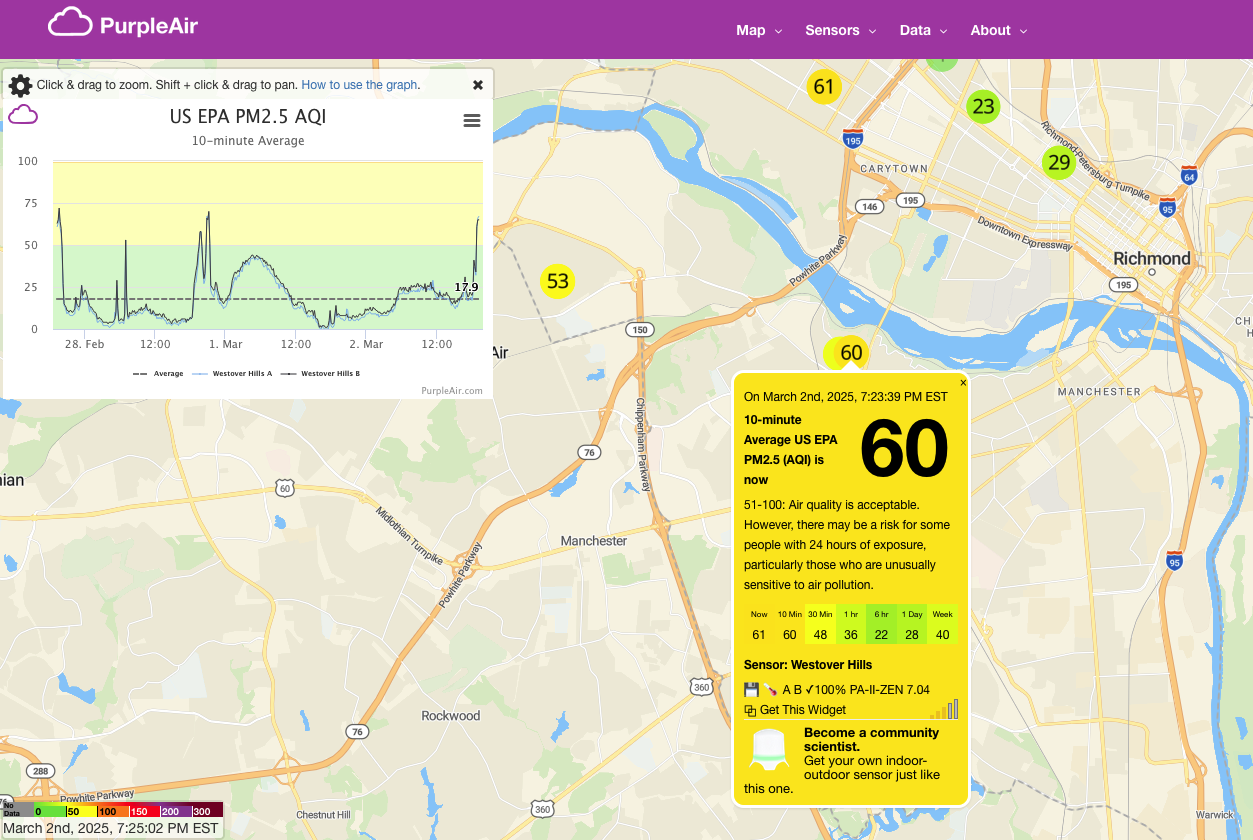The width and height of the screenshot is (1253, 840).
Task: Click the 'Get This Widget' link
Action: (803, 710)
